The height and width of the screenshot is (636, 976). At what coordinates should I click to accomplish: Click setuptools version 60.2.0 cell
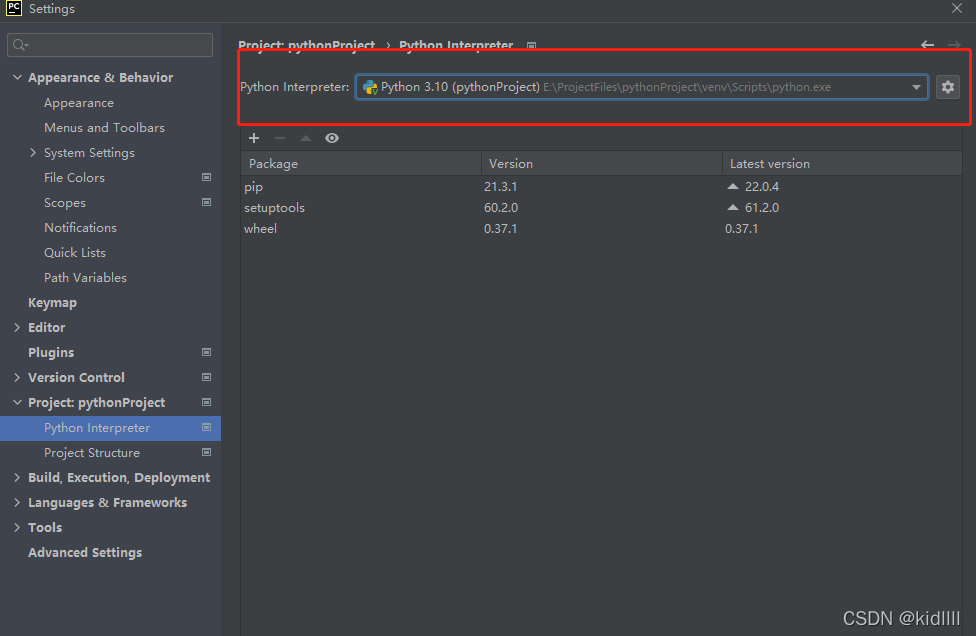501,208
